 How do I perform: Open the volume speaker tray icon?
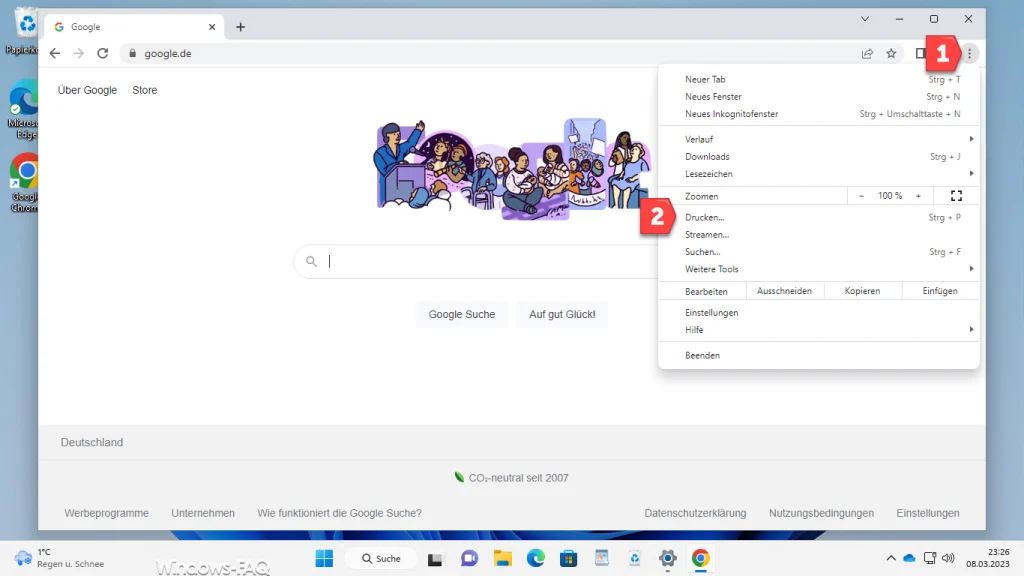[949, 558]
